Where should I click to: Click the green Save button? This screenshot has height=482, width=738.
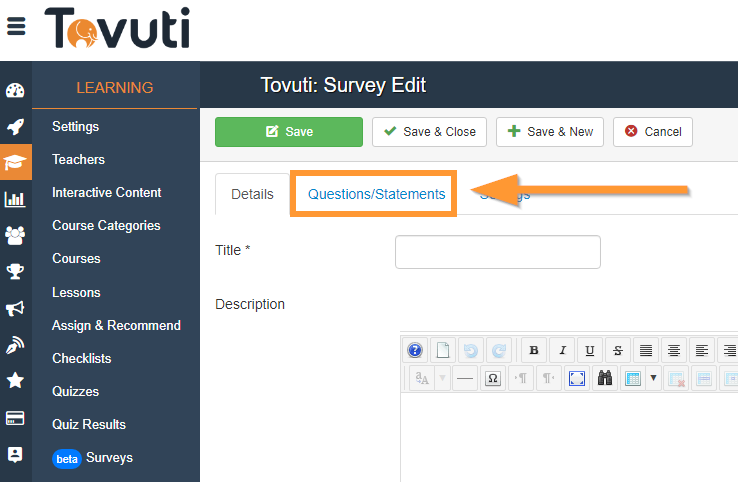click(x=289, y=132)
